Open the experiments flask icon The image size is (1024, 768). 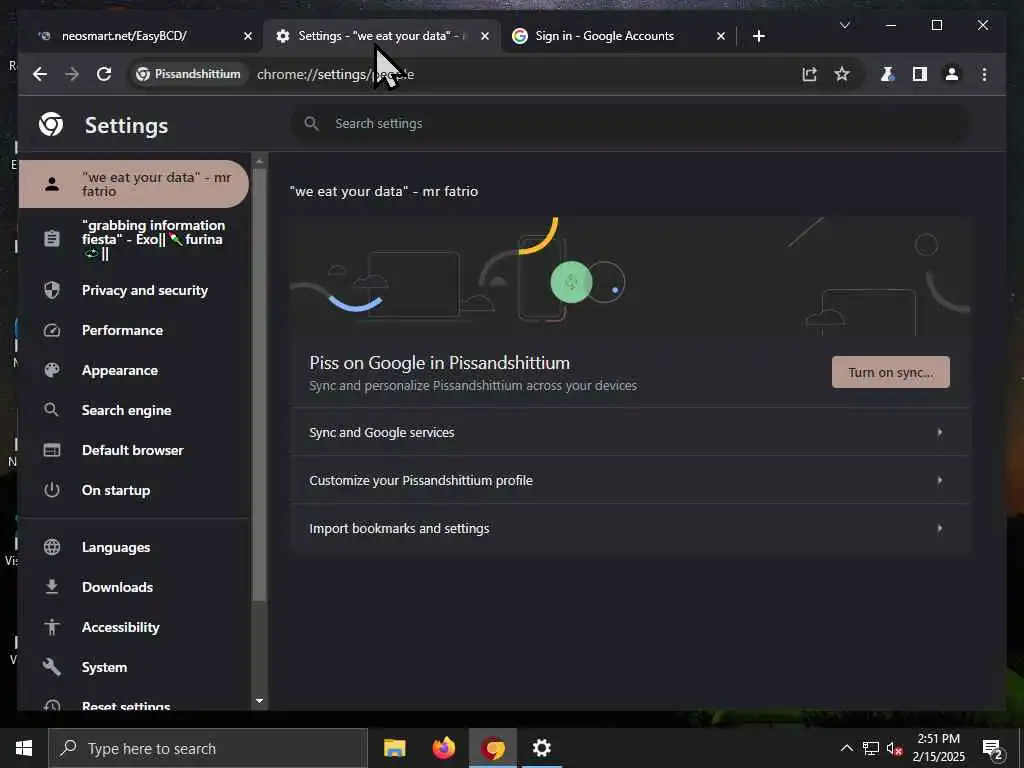pos(888,74)
